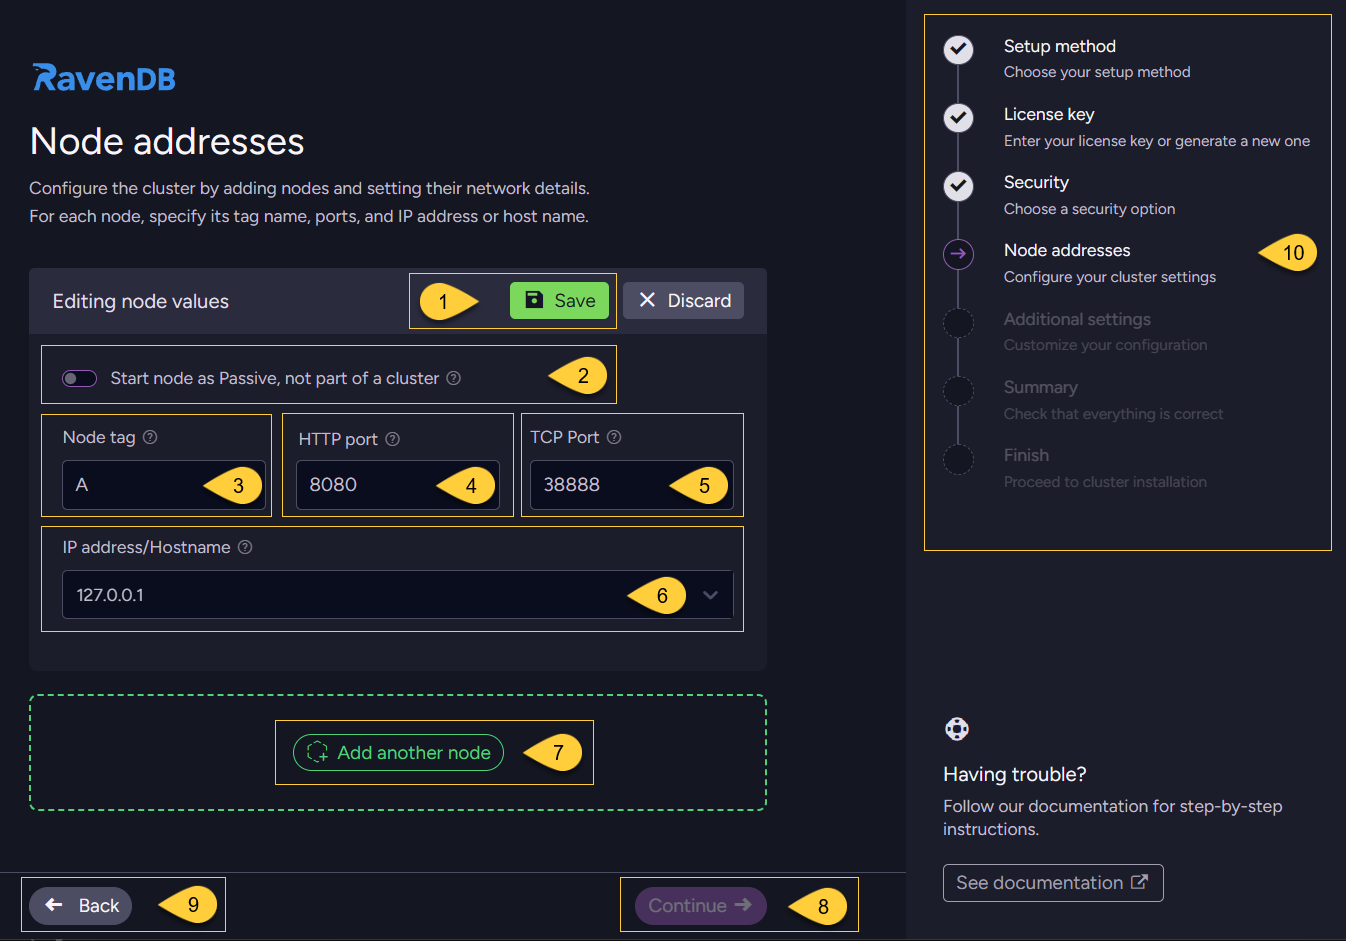Image resolution: width=1346 pixels, height=941 pixels.
Task: Discard node value changes
Action: pos(683,301)
